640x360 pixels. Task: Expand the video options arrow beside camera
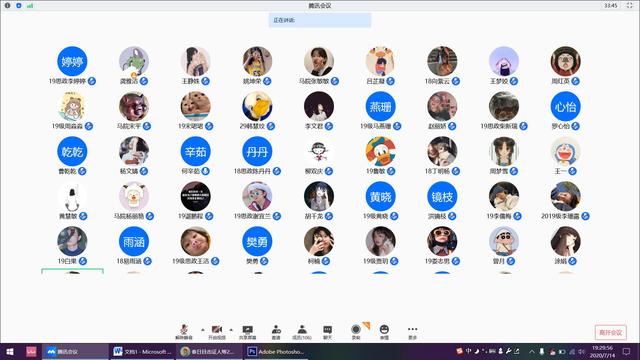coord(231,329)
